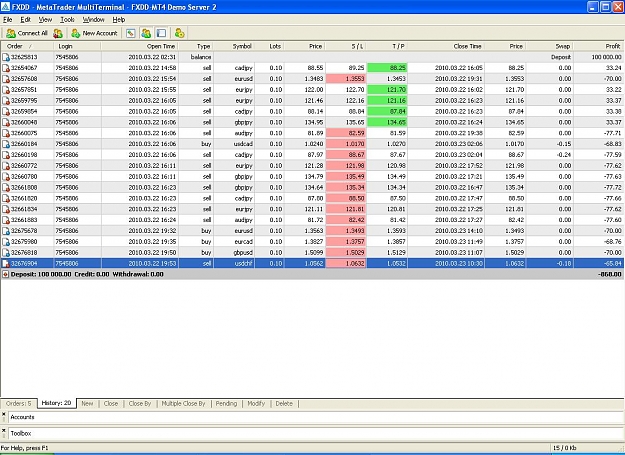This screenshot has width=625, height=455.
Task: Sort by the Open Time column header
Action: click(x=140, y=46)
